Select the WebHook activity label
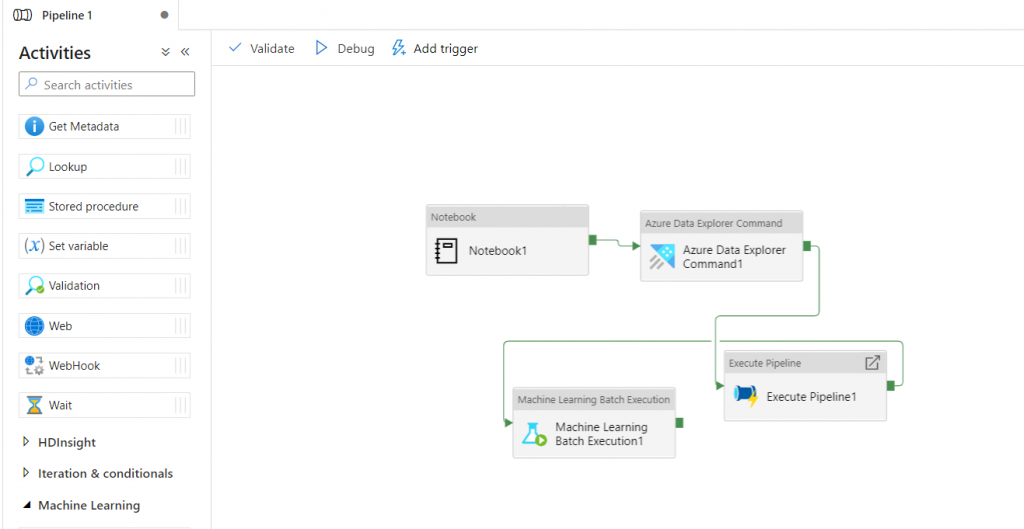 74,365
